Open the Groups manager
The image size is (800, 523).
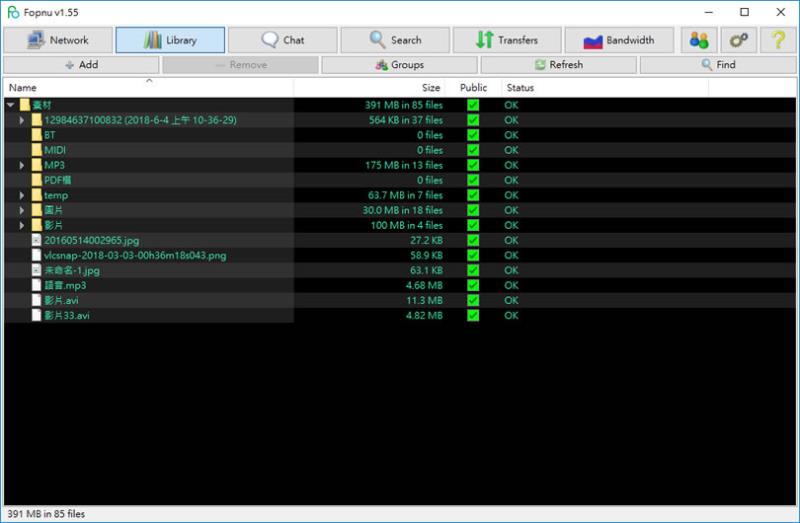[399, 65]
